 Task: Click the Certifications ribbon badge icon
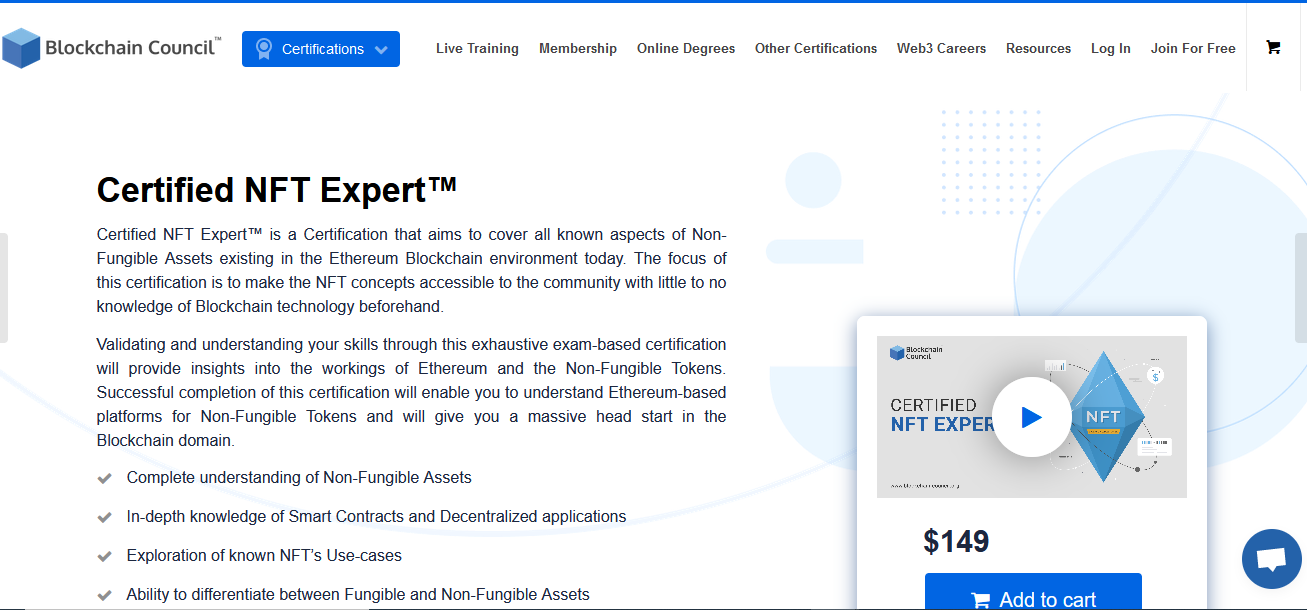pyautogui.click(x=263, y=48)
